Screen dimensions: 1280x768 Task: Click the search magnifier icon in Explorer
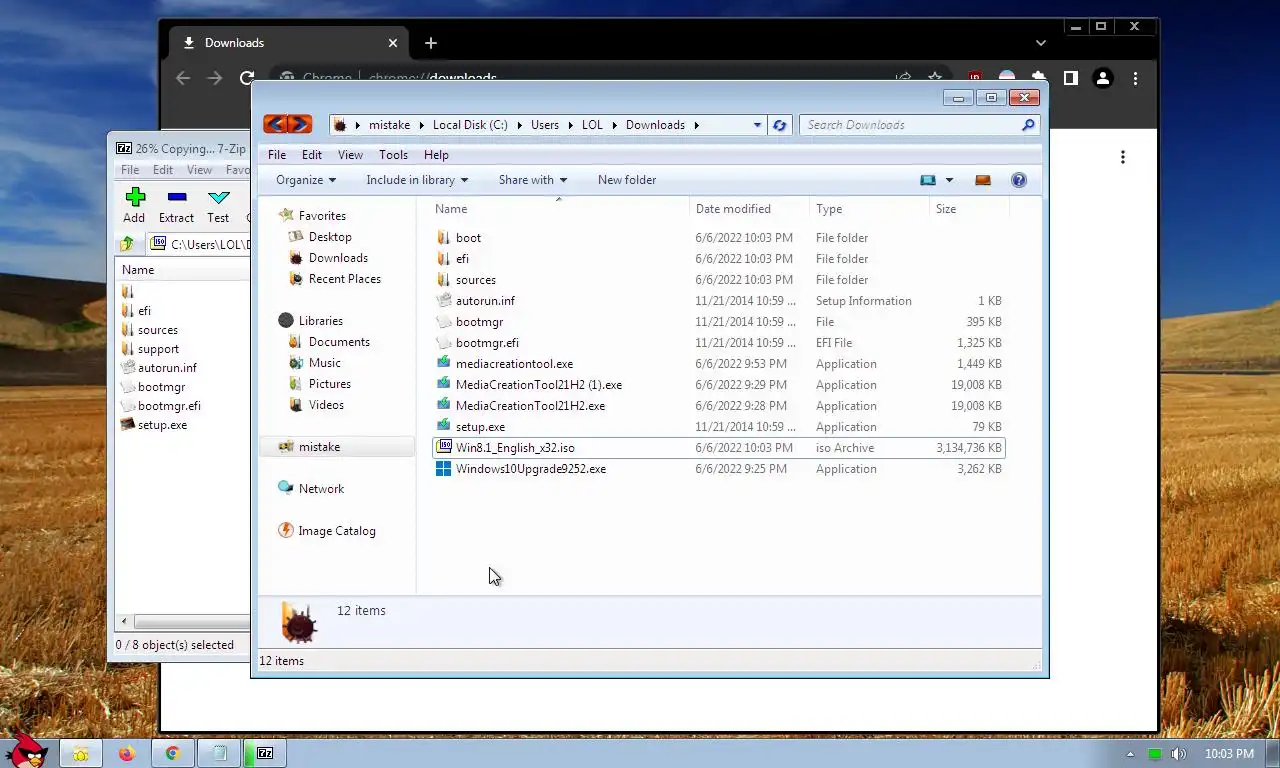coord(1027,125)
